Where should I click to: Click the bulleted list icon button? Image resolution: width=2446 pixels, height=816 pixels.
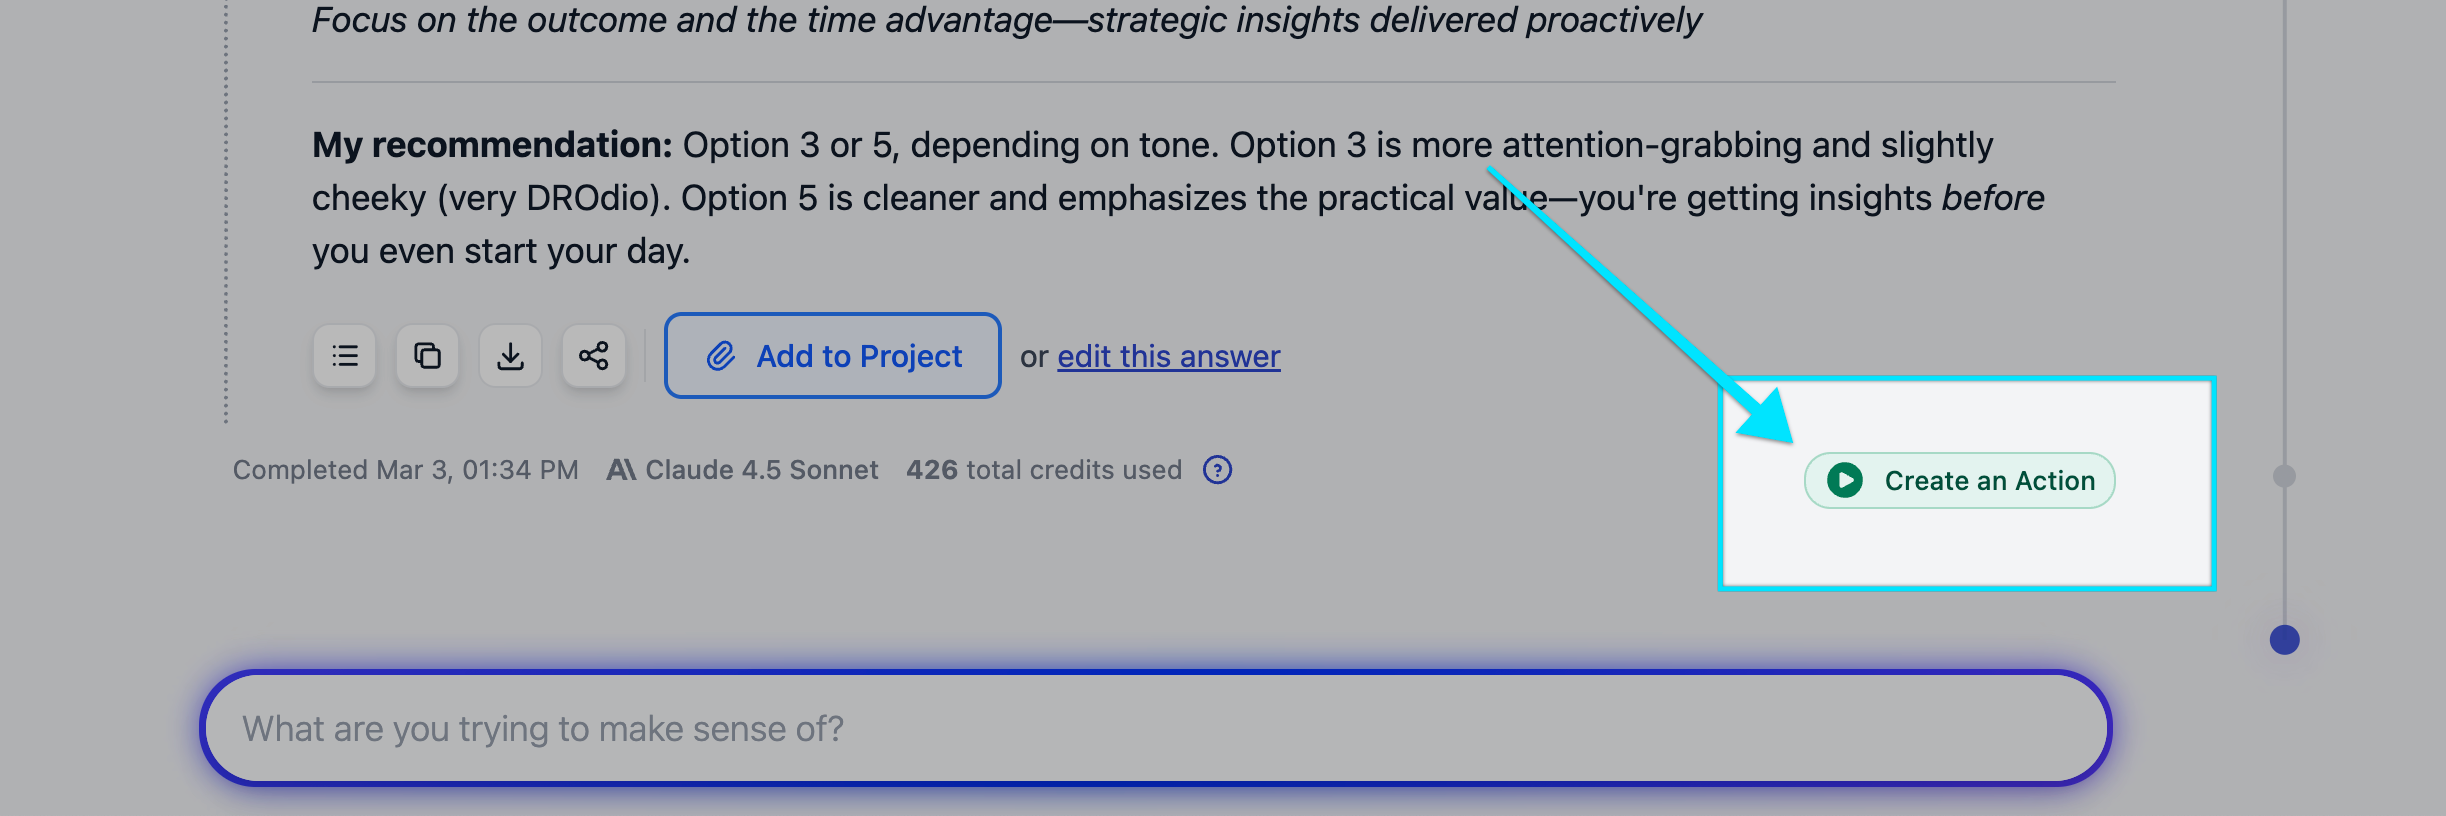coord(344,356)
